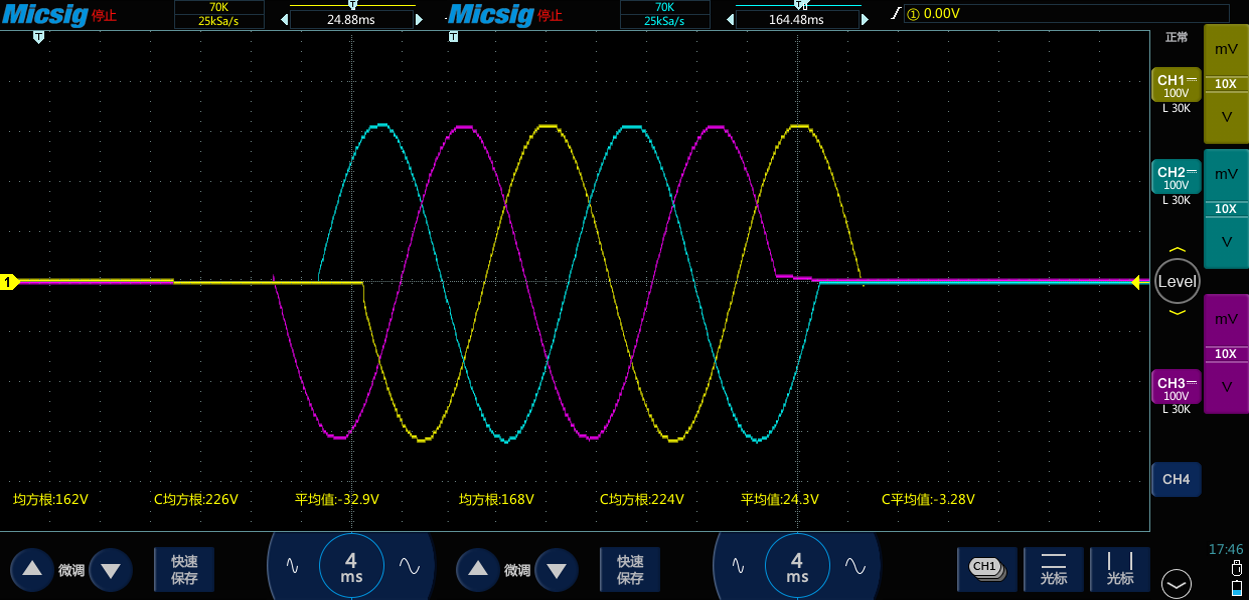Toggle the CH3 channel button
The width and height of the screenshot is (1250, 600).
(1176, 387)
